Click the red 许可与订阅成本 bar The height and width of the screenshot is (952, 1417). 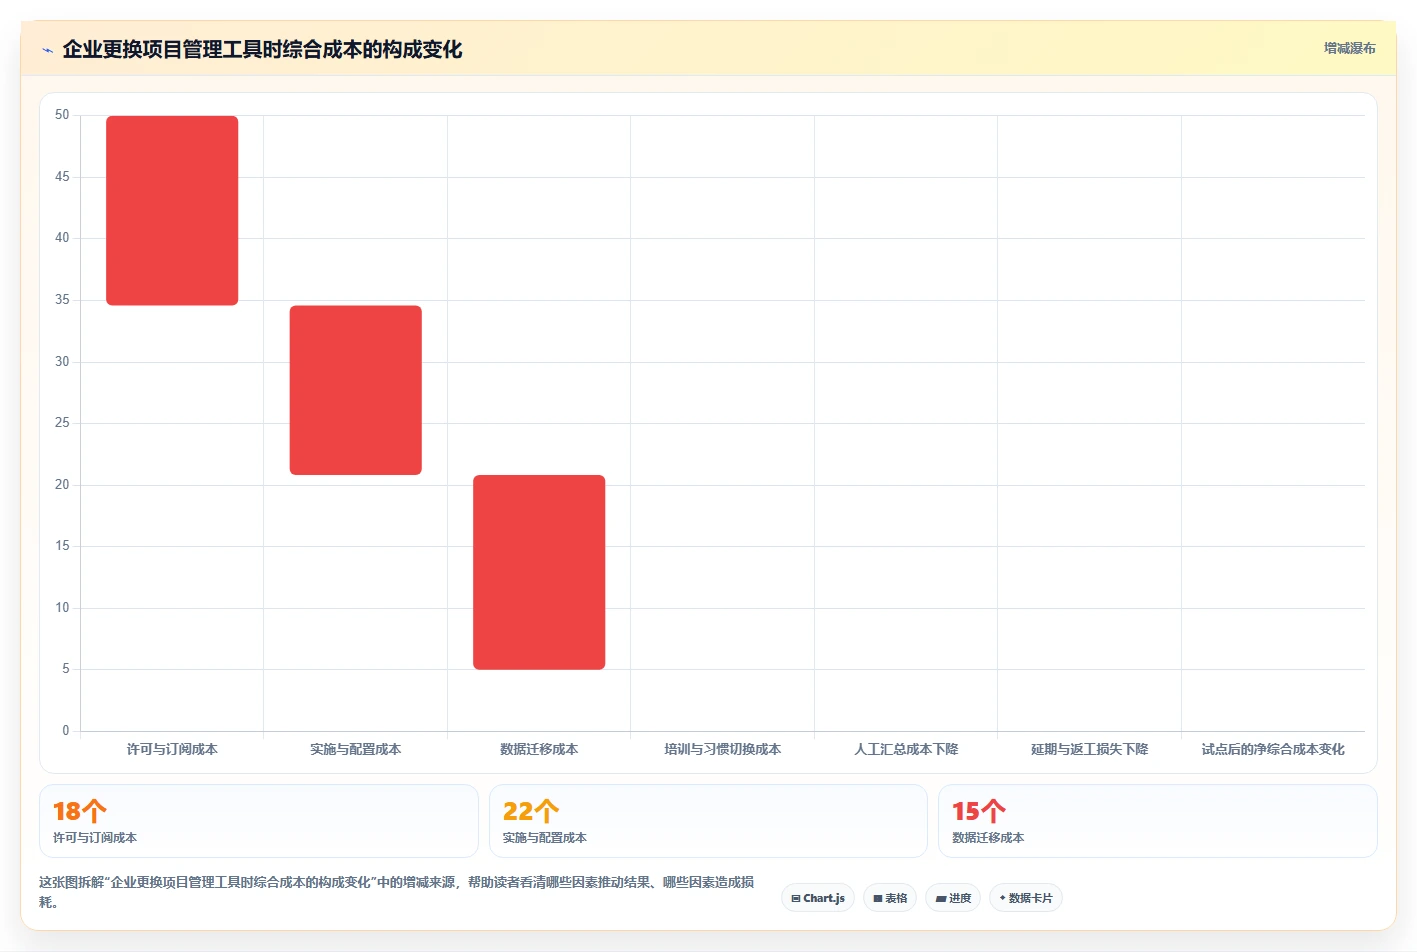tap(172, 210)
